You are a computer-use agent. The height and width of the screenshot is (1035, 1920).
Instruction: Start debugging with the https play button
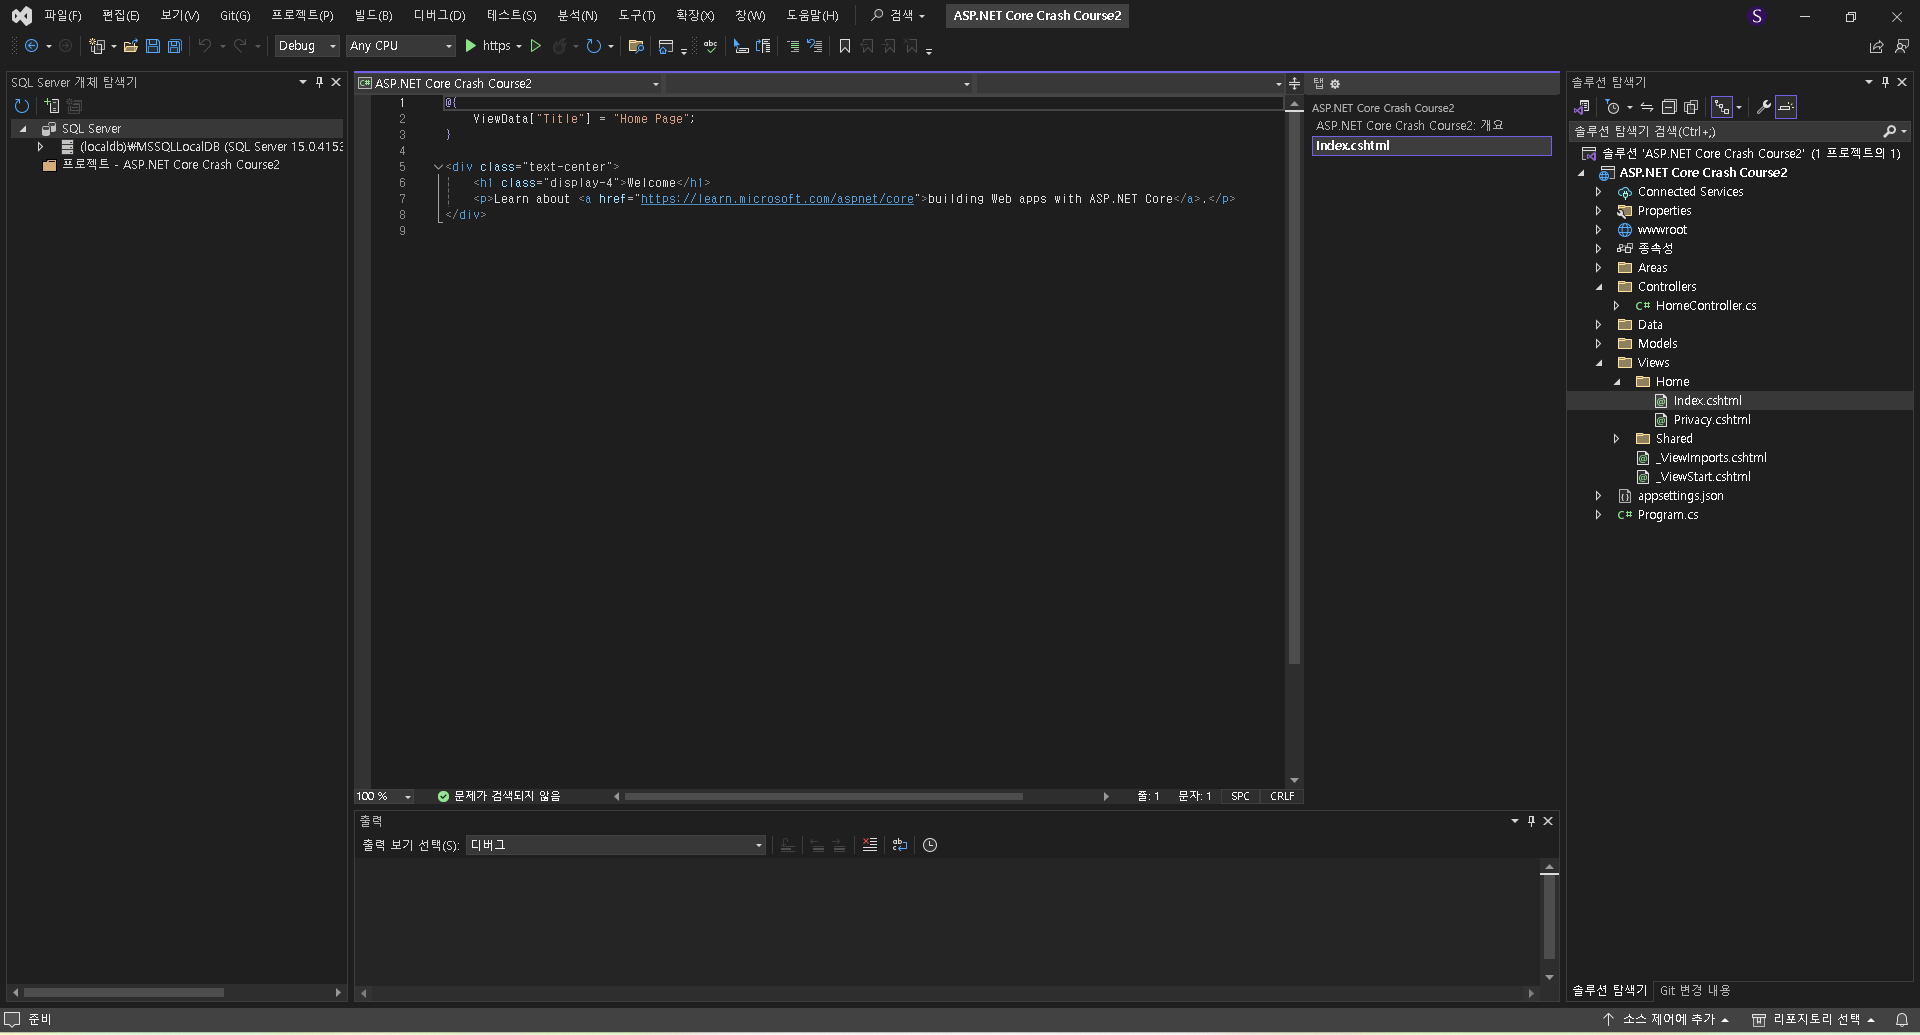(471, 46)
